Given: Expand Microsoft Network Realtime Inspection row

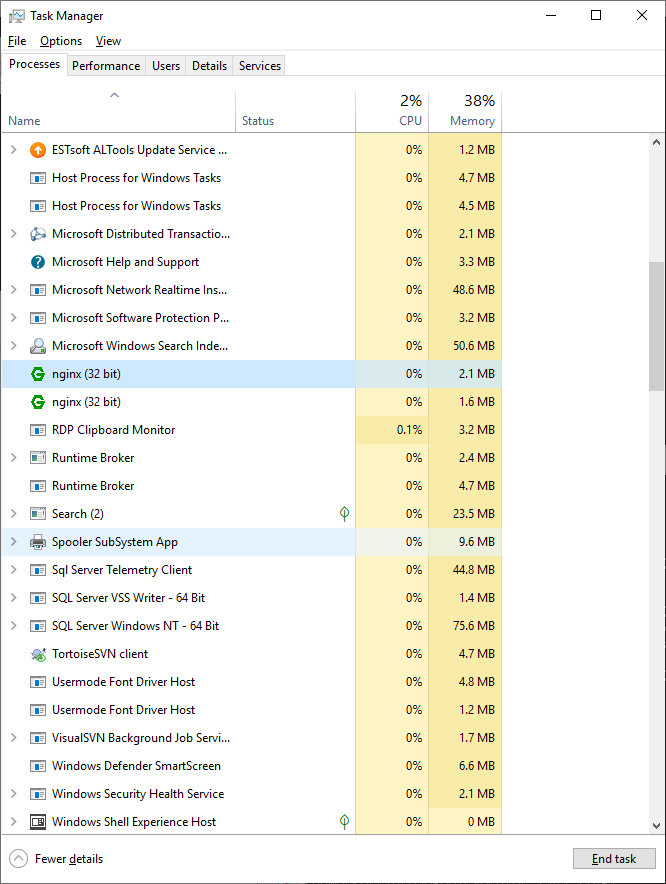Looking at the screenshot, I should pos(14,290).
